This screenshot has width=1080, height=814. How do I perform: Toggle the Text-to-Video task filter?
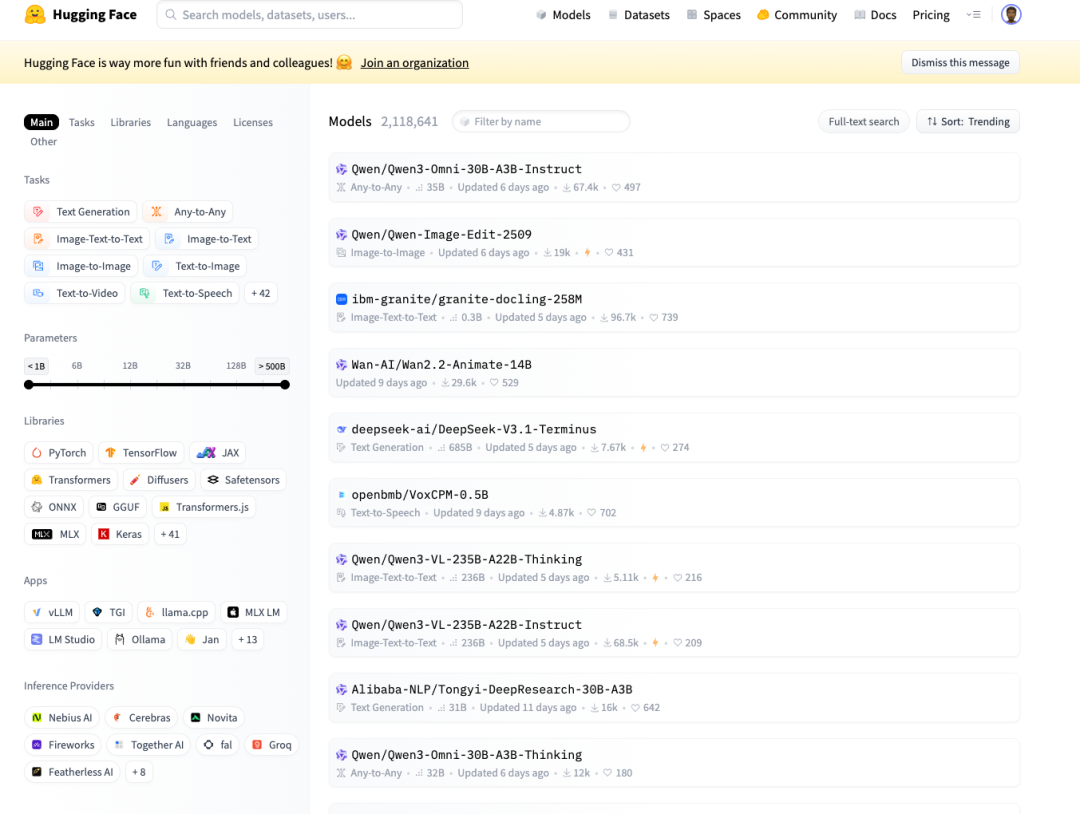pos(75,293)
